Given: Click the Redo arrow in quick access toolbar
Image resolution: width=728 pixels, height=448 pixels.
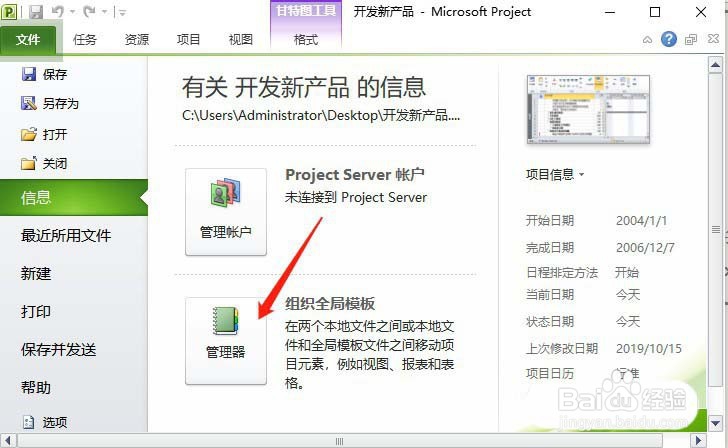Looking at the screenshot, I should tap(89, 12).
